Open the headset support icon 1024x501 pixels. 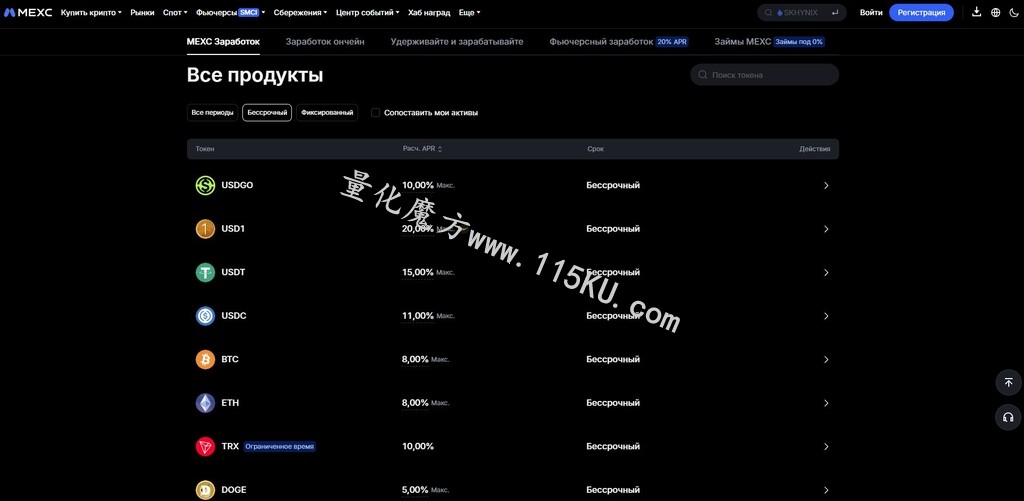(1008, 417)
